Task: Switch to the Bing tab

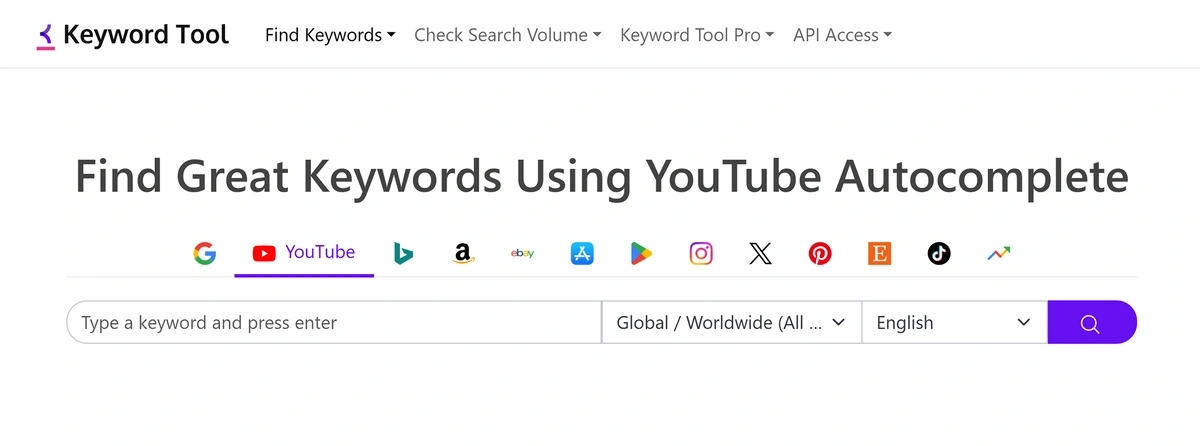Action: (x=404, y=254)
